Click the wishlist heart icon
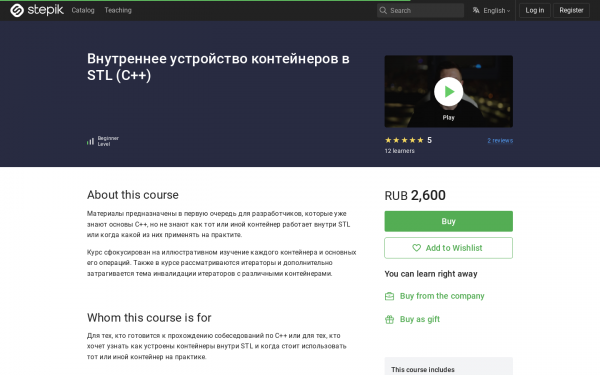The height and width of the screenshot is (375, 600). [x=416, y=248]
